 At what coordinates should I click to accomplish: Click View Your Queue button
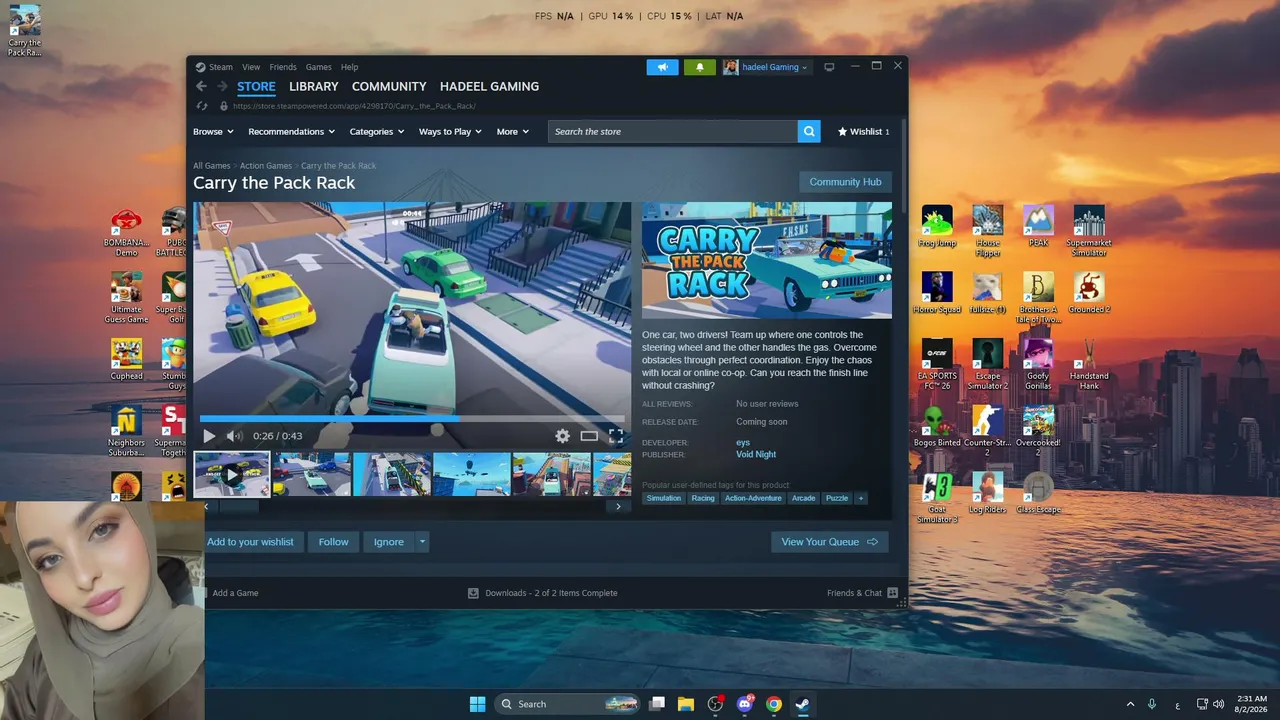(x=830, y=542)
